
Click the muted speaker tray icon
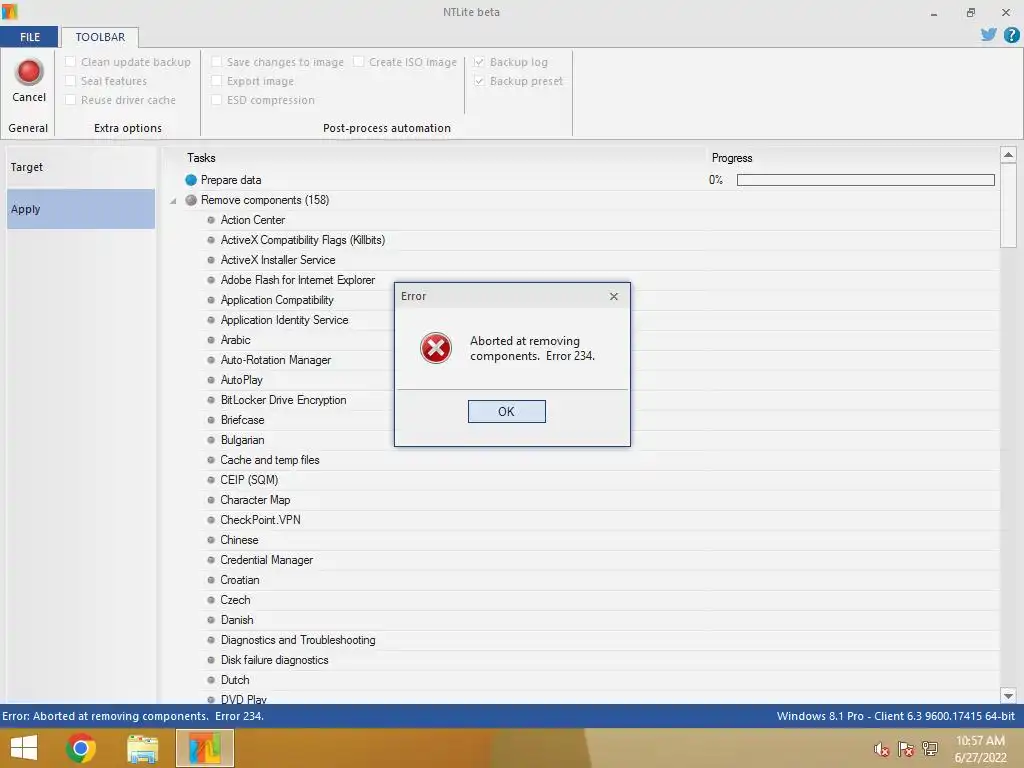[881, 749]
